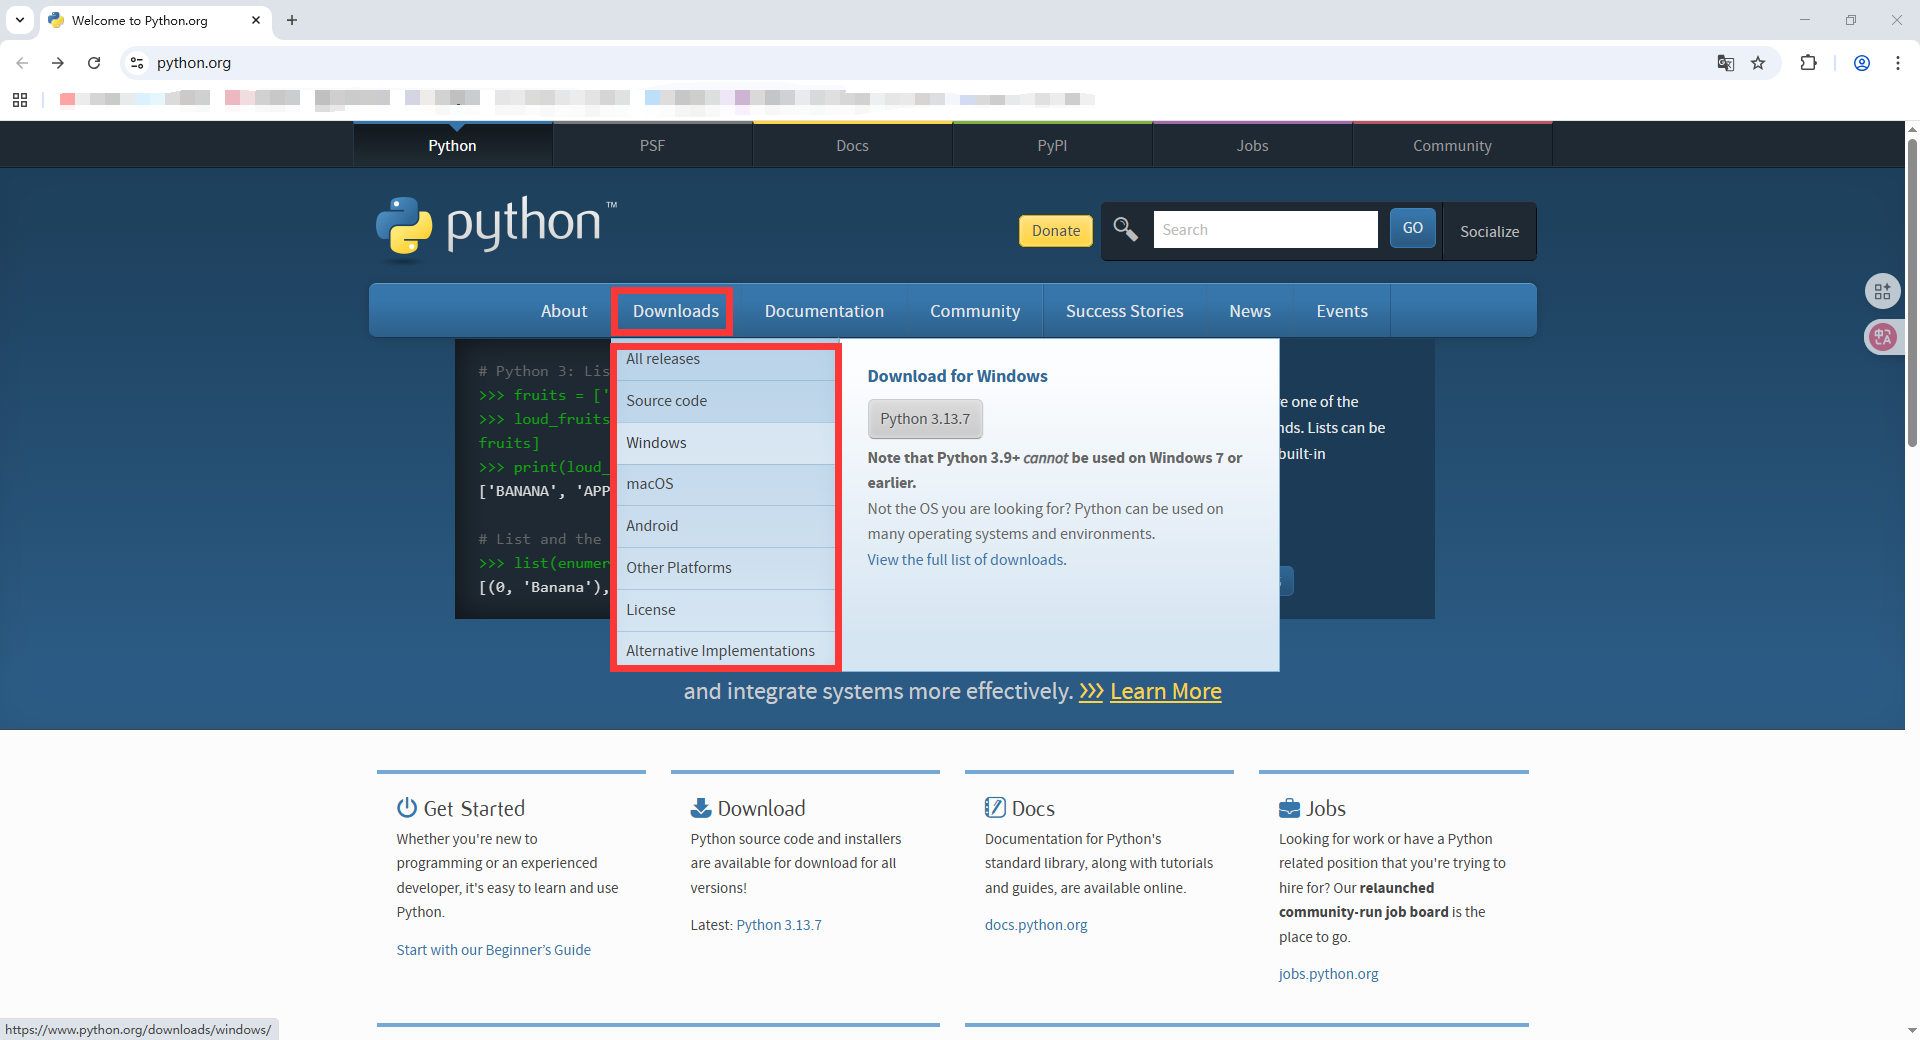Select License from Downloads menu
The width and height of the screenshot is (1920, 1040).
click(x=726, y=610)
